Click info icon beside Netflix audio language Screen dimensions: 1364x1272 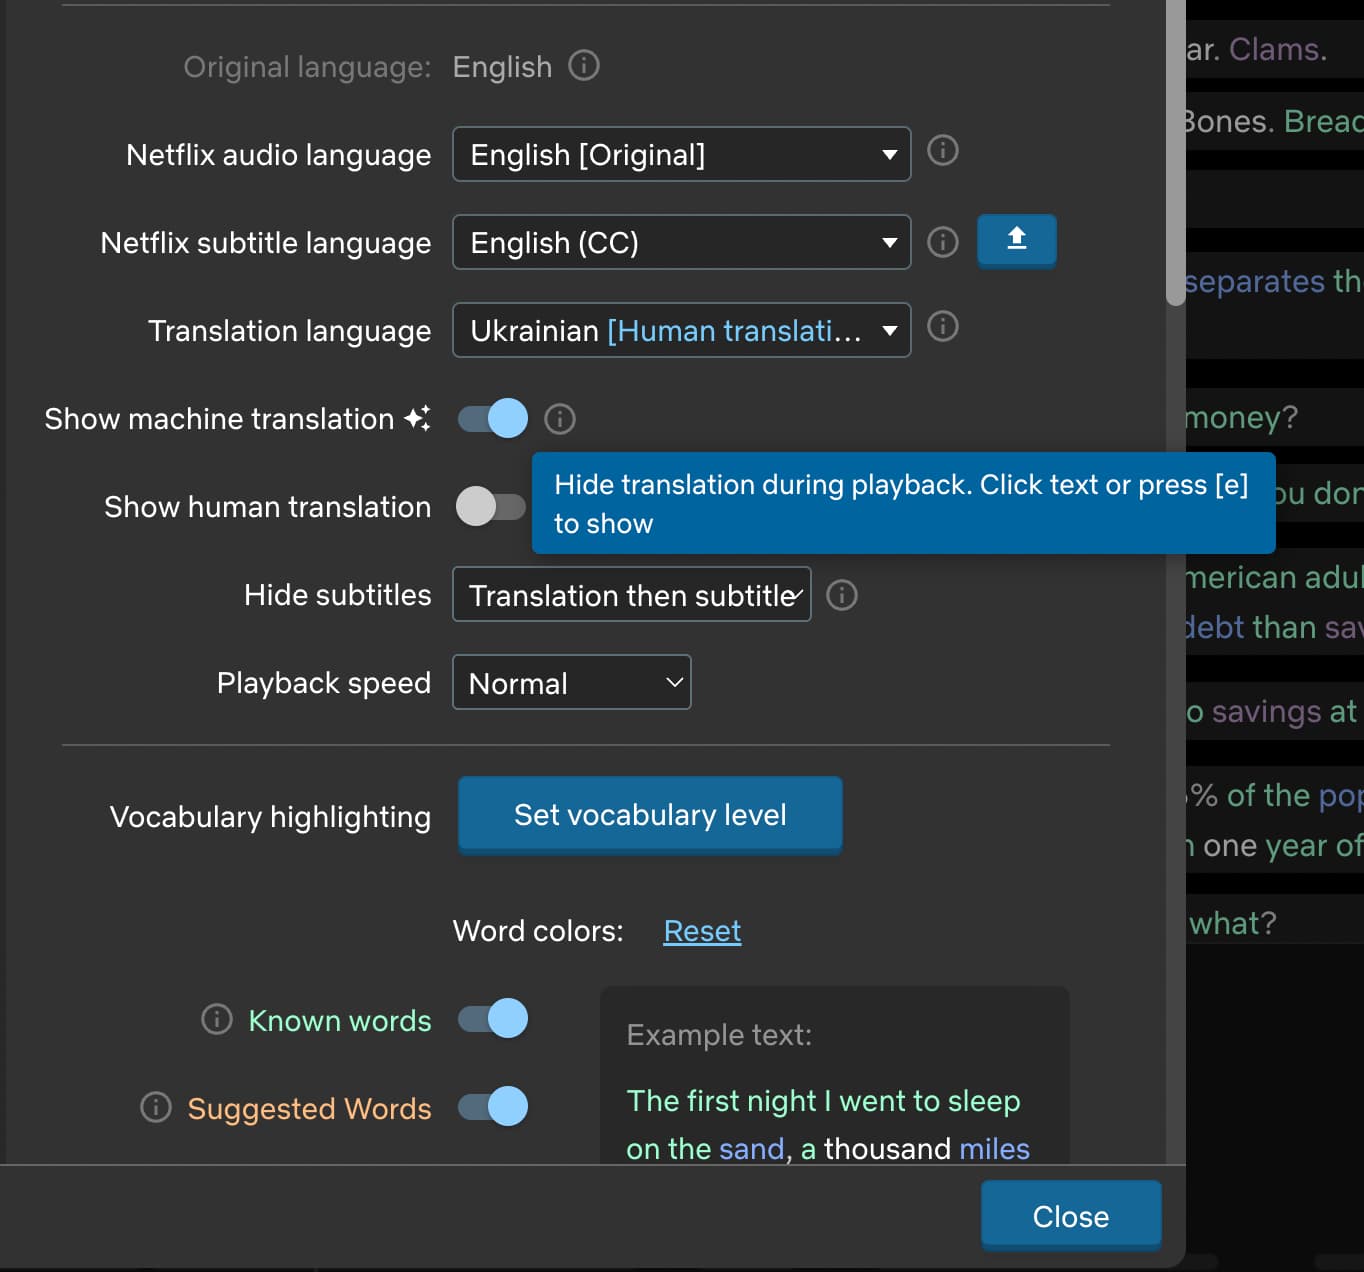pos(943,150)
